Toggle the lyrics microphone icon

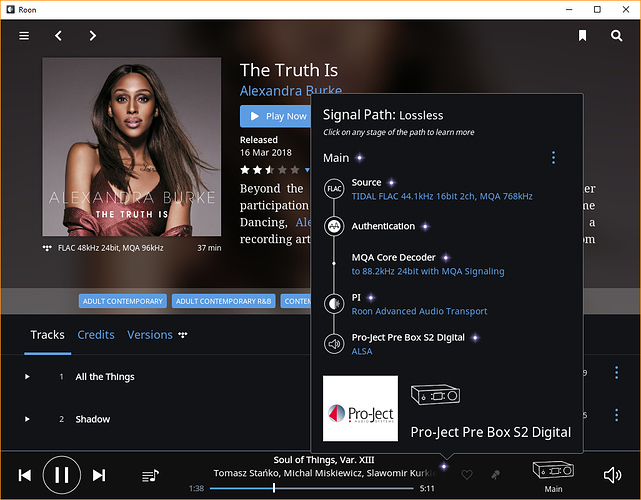click(495, 475)
